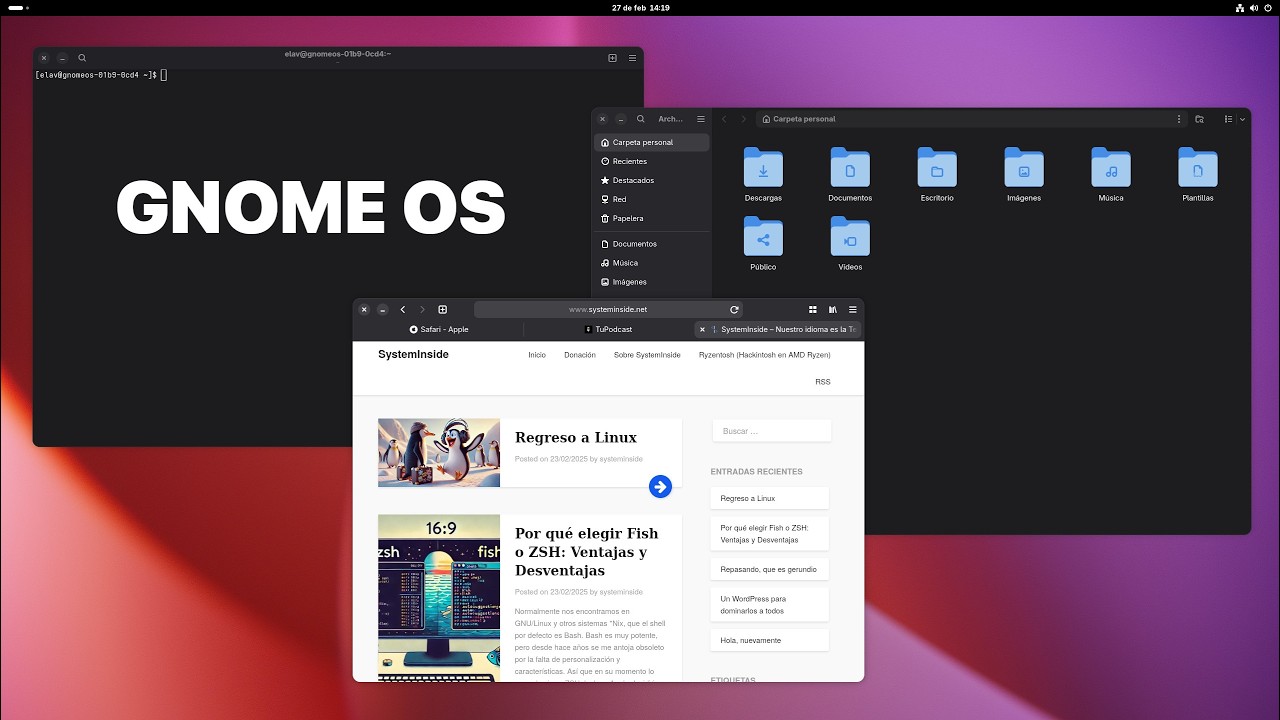Open a new browser tab
This screenshot has width=1280, height=720.
point(443,310)
